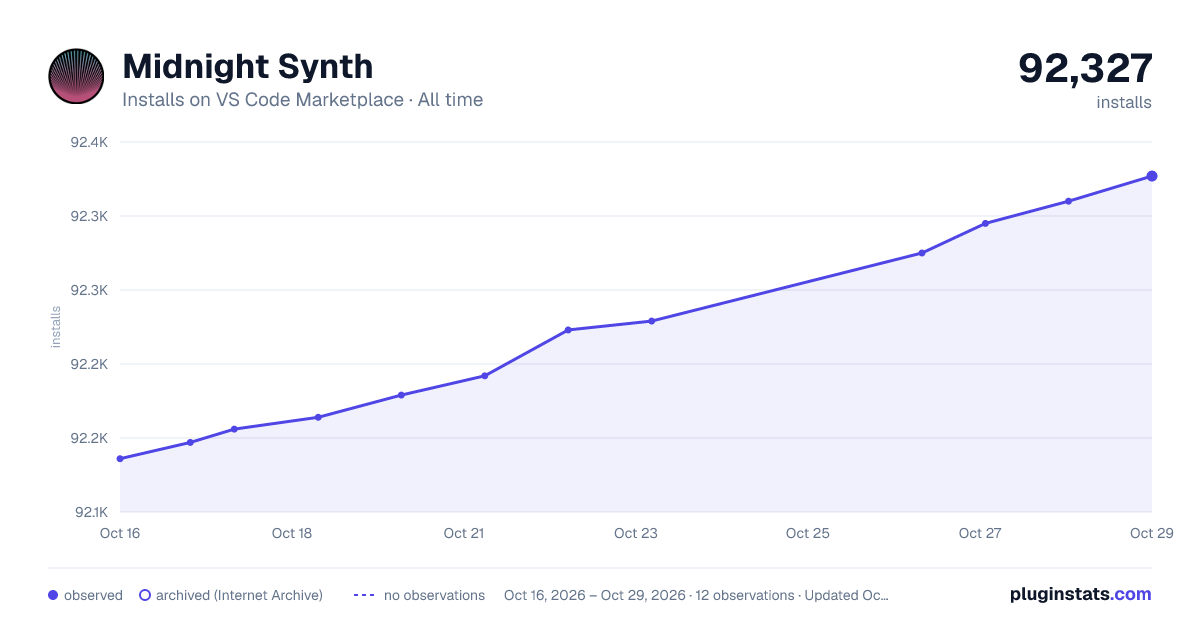
Task: Click the Midnight Synth extension logo
Action: pyautogui.click(x=76, y=76)
